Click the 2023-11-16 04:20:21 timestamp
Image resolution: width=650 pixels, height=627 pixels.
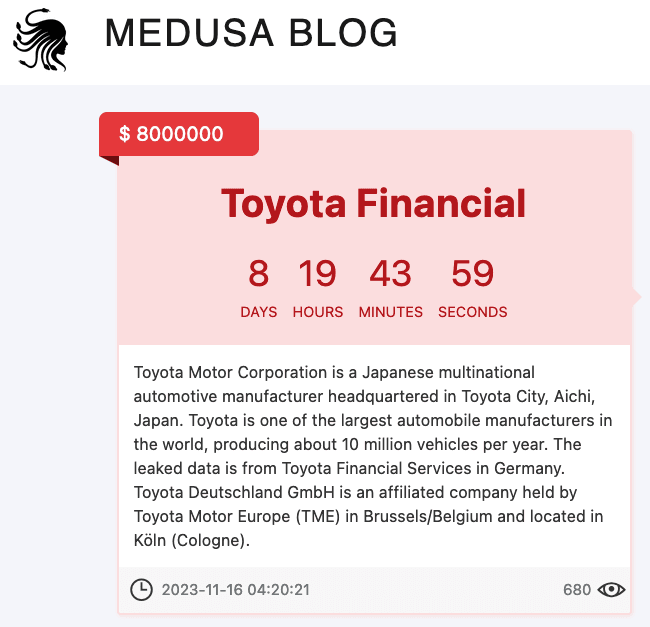click(235, 590)
